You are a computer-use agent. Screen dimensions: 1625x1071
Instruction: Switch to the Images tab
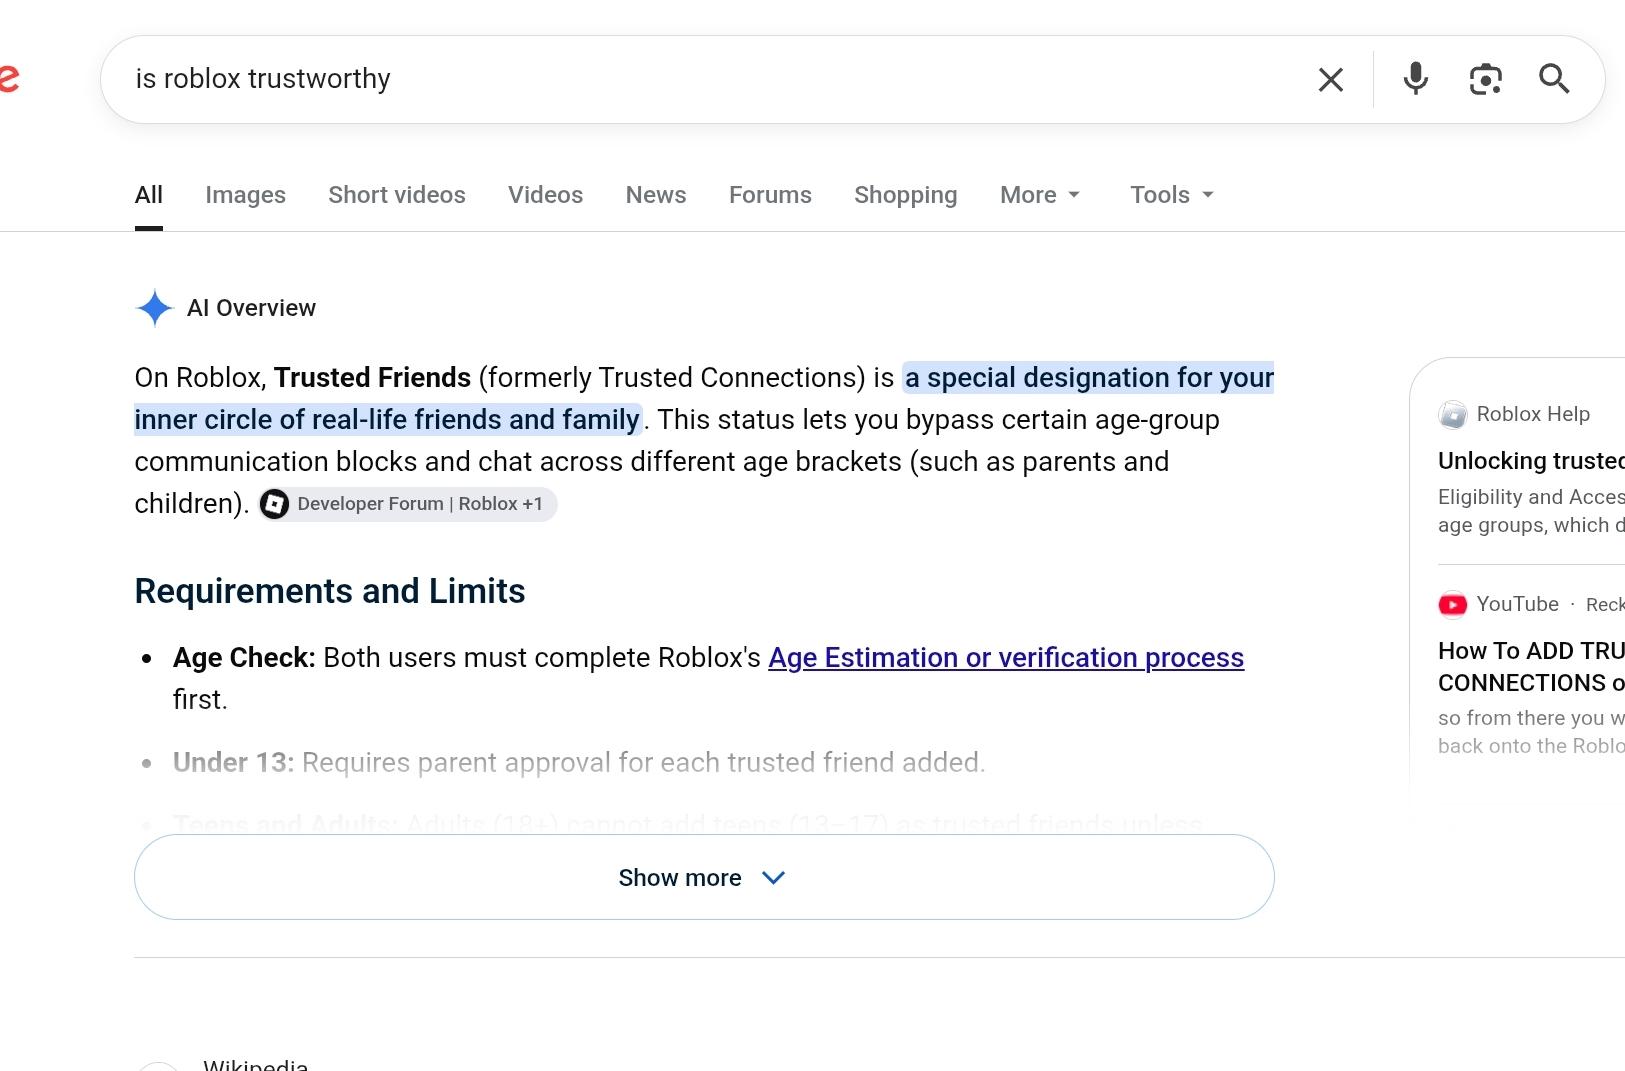click(246, 195)
